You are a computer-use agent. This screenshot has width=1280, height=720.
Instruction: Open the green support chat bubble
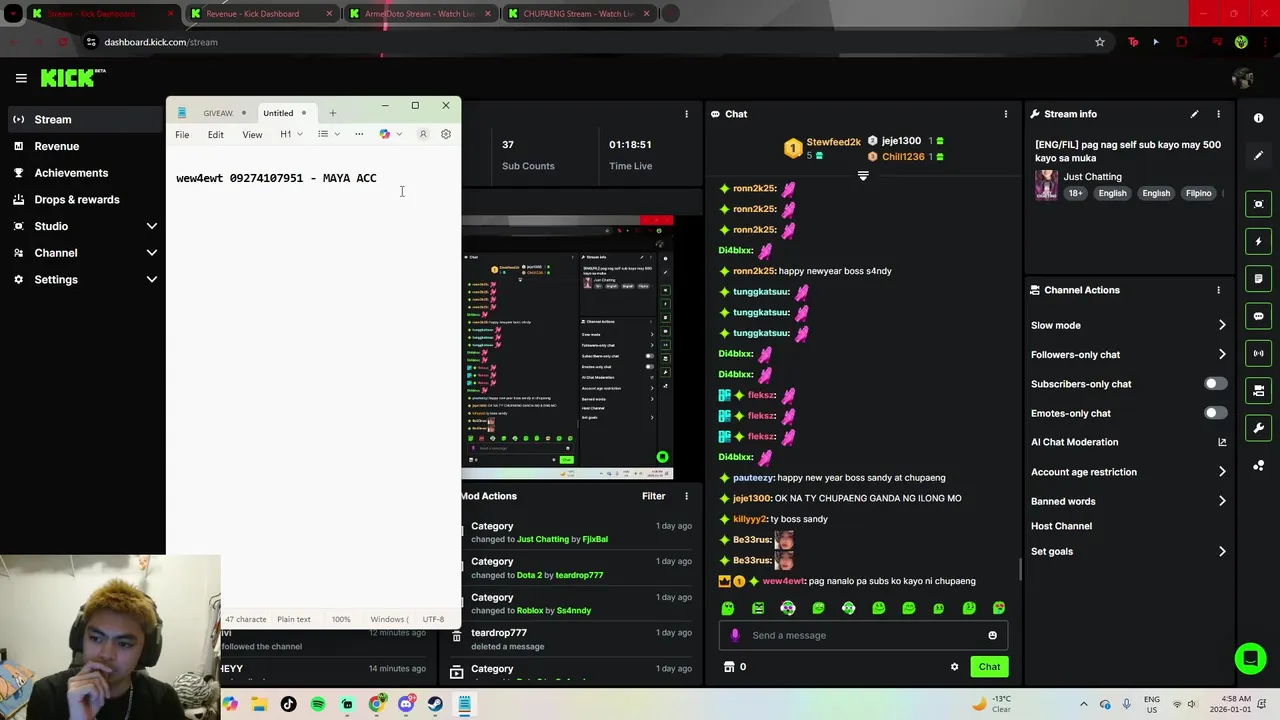pyautogui.click(x=1250, y=658)
